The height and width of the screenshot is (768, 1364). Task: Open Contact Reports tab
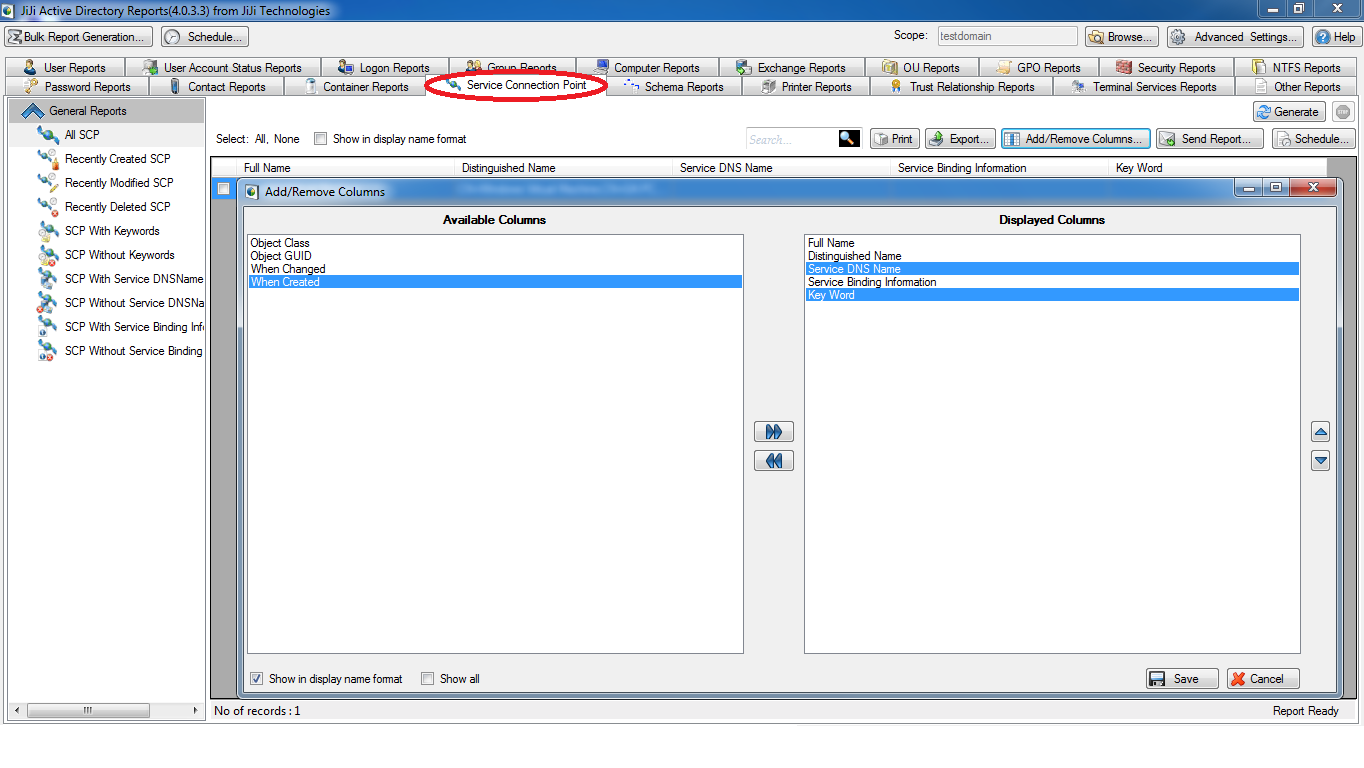pos(217,87)
